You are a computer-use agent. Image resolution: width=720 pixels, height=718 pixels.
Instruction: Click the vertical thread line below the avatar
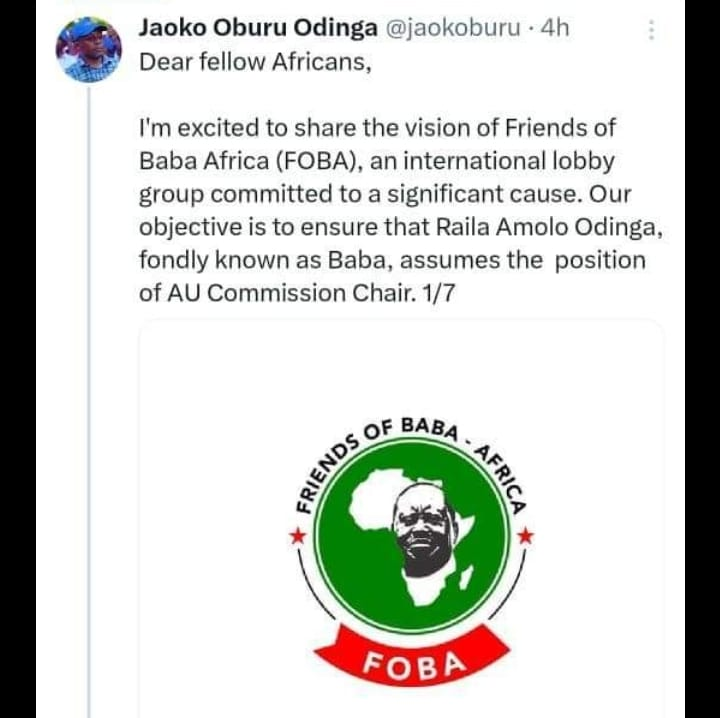tap(88, 400)
